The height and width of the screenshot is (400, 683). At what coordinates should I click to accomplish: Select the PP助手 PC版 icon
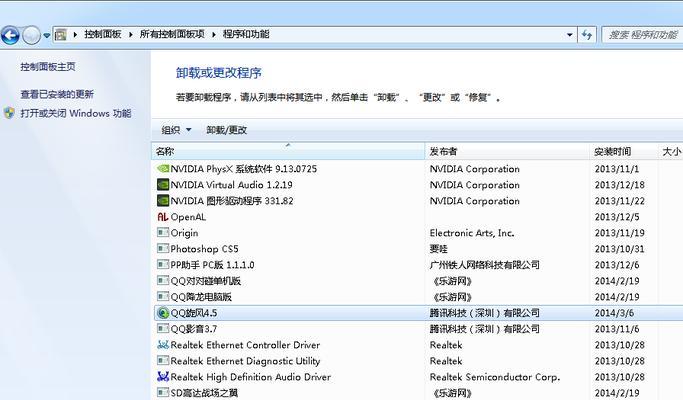162,264
